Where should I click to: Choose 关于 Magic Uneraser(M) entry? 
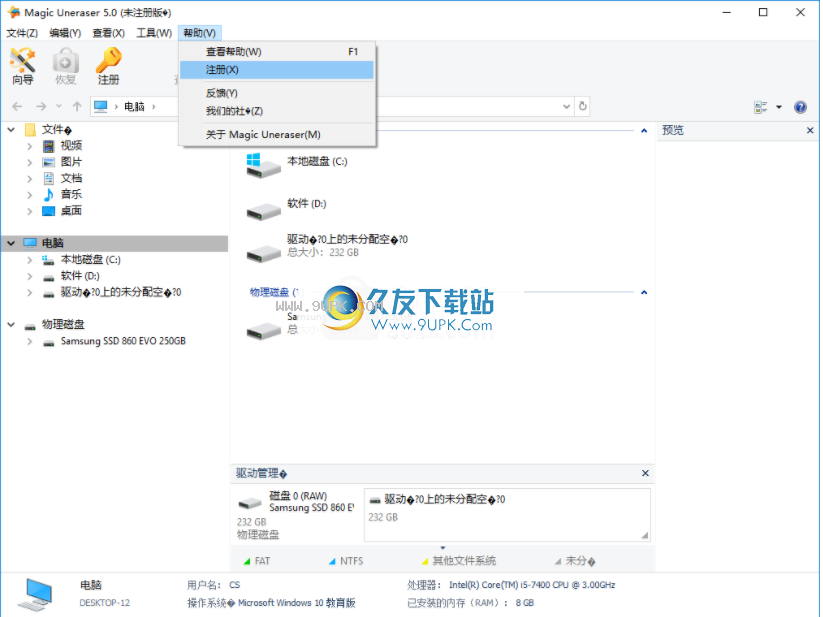[x=277, y=134]
